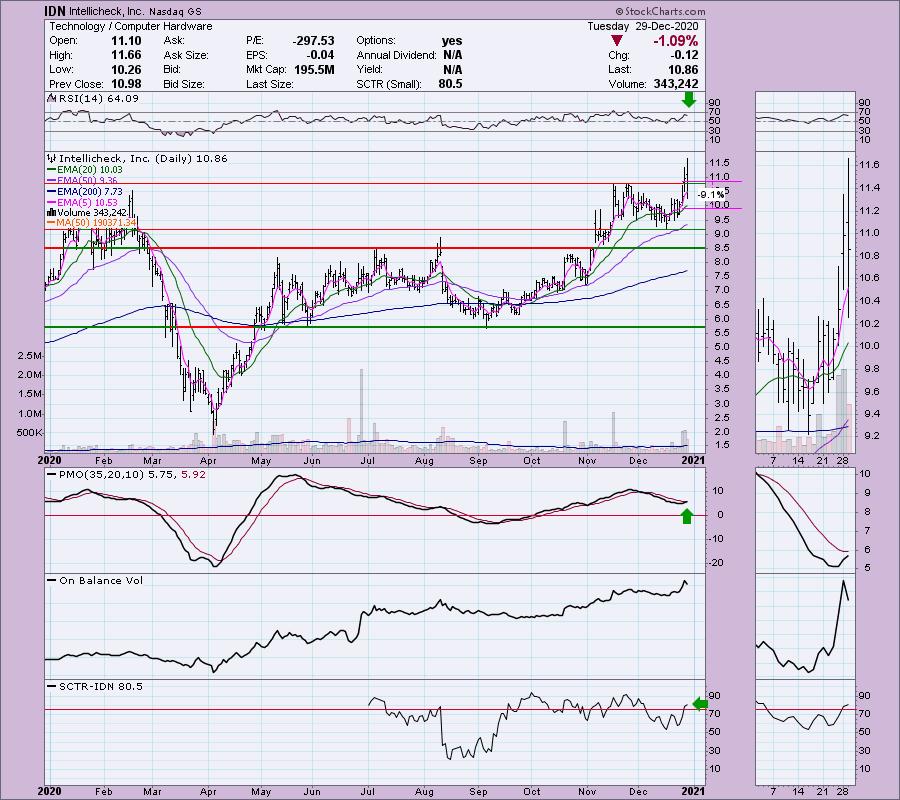Click the header Volume value 343,242
This screenshot has width=900, height=800.
(676, 84)
